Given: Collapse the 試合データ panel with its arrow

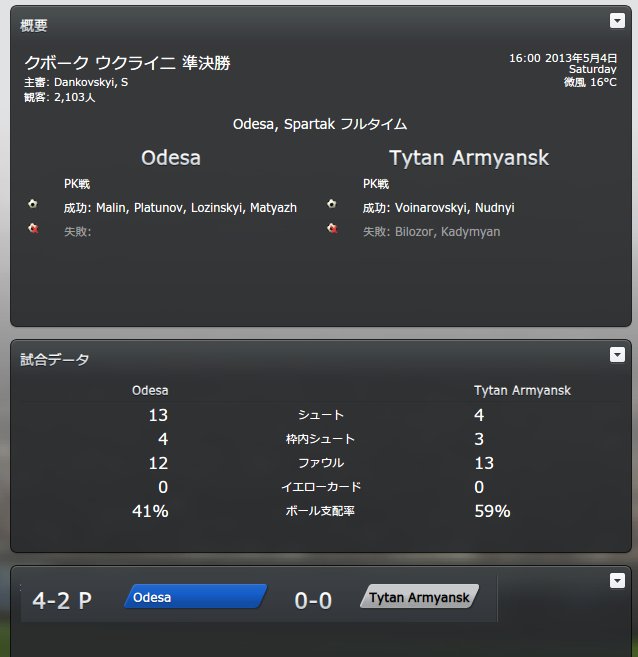Looking at the screenshot, I should [617, 355].
